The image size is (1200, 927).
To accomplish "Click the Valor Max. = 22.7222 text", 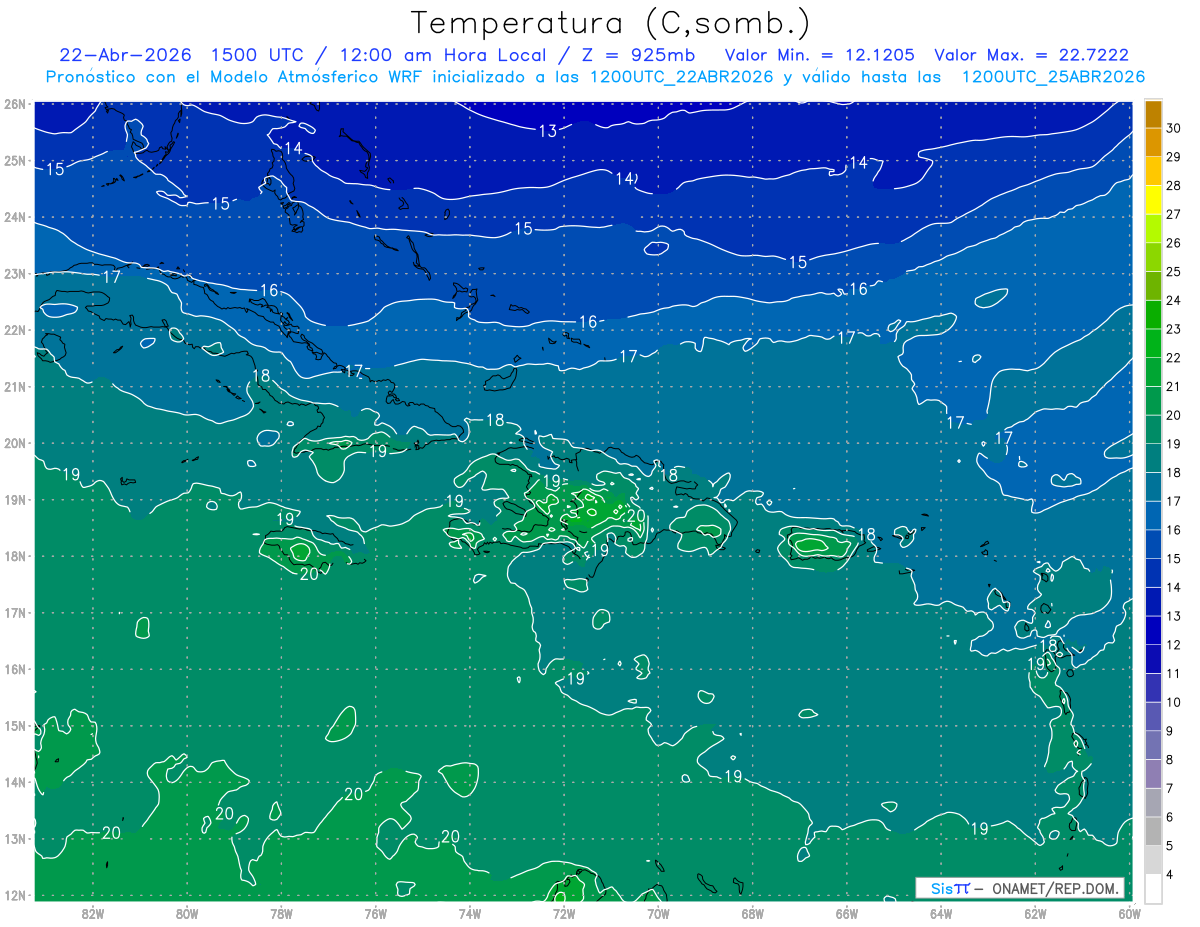I will [x=1031, y=55].
